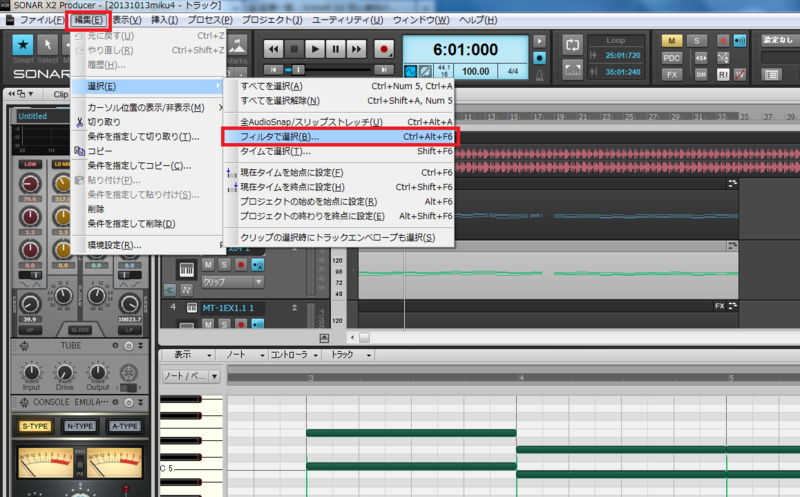Select S-TYPE console emulation
800x497 pixels.
[x=35, y=426]
